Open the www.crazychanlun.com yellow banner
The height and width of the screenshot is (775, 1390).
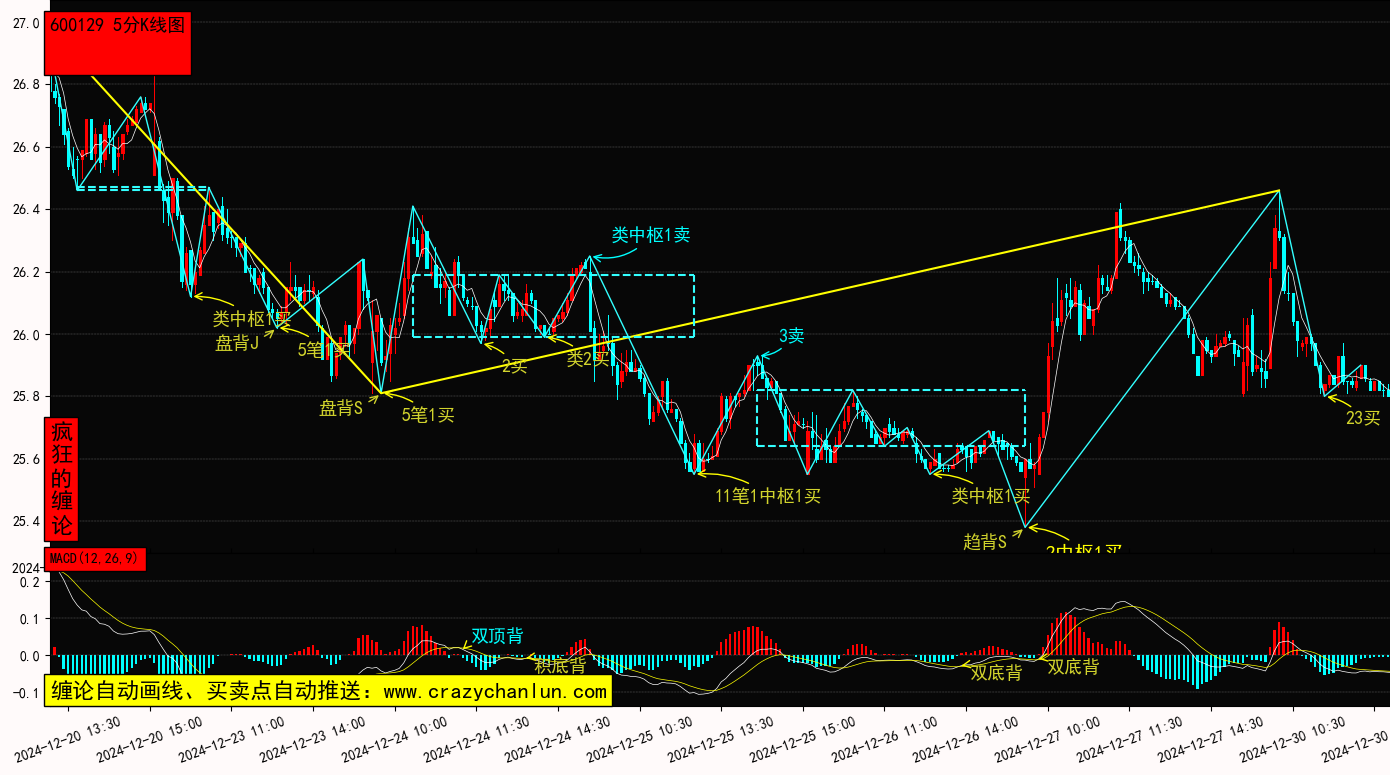pyautogui.click(x=328, y=691)
